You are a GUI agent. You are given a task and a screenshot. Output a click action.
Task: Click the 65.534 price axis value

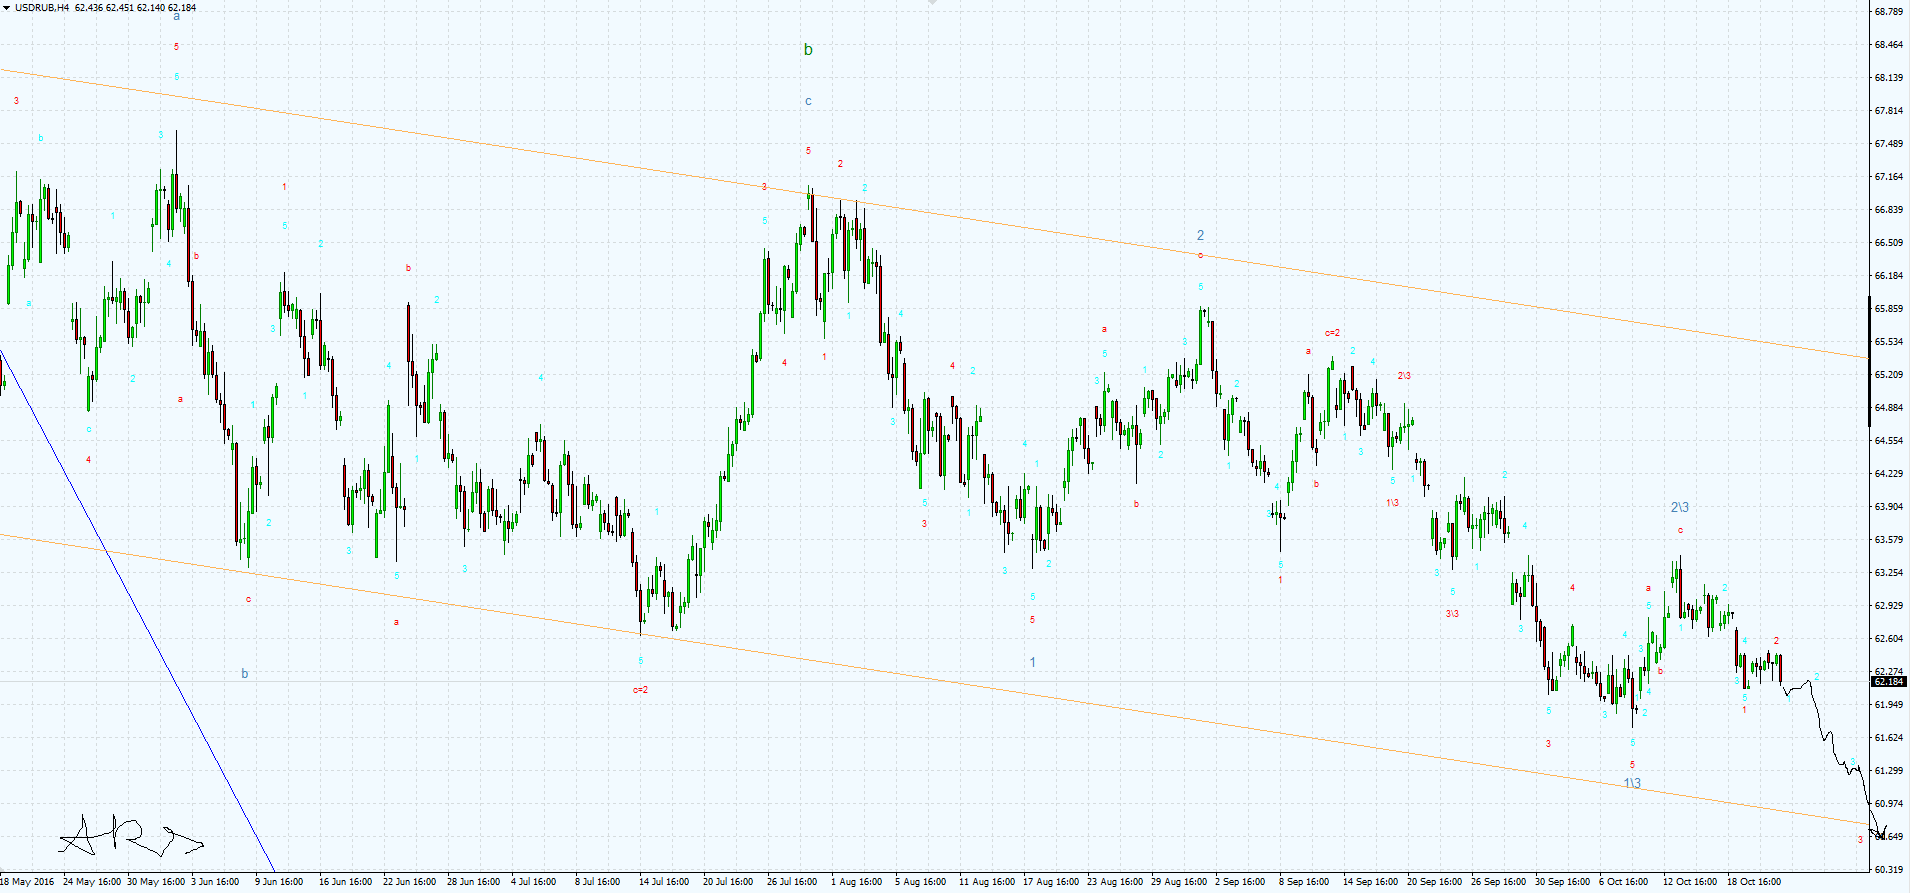coord(1888,342)
